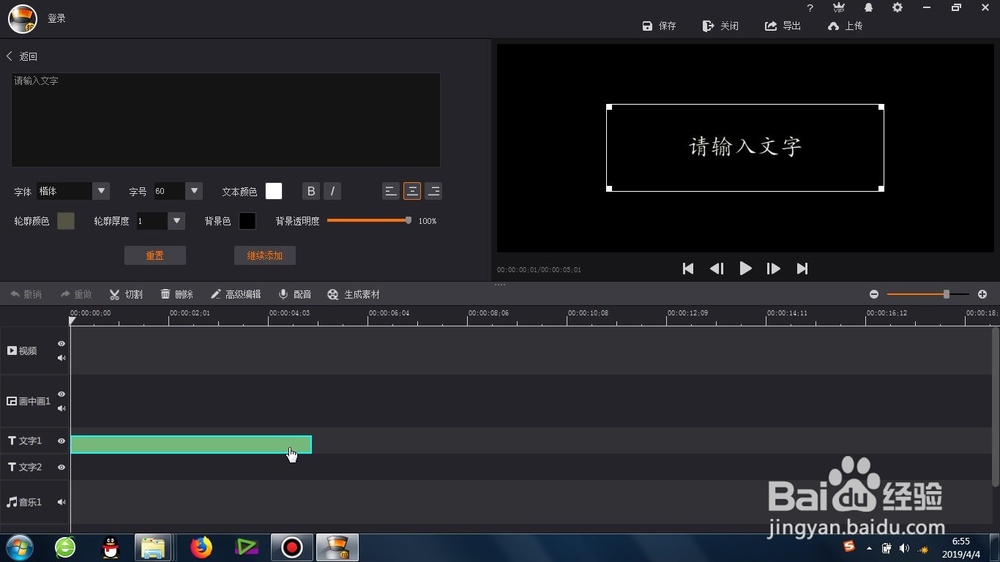
Task: Click the export (导出) button
Action: point(783,26)
